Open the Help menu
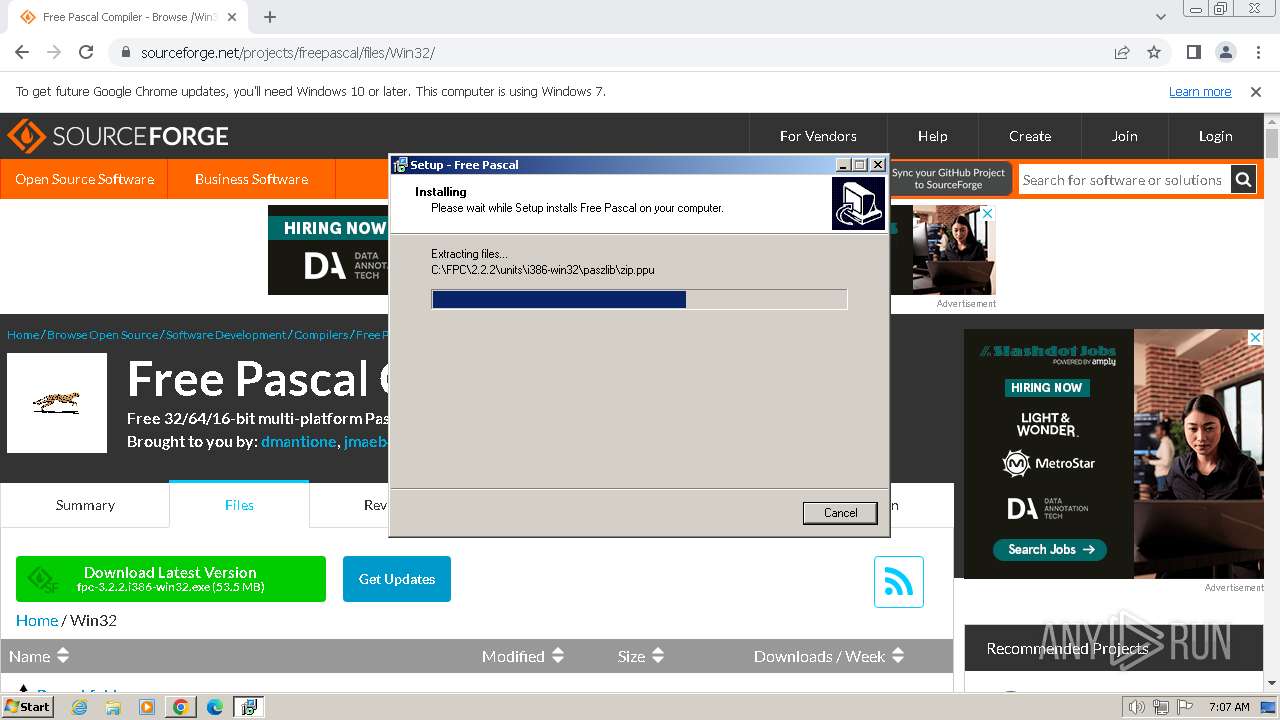1280x720 pixels. (x=932, y=136)
